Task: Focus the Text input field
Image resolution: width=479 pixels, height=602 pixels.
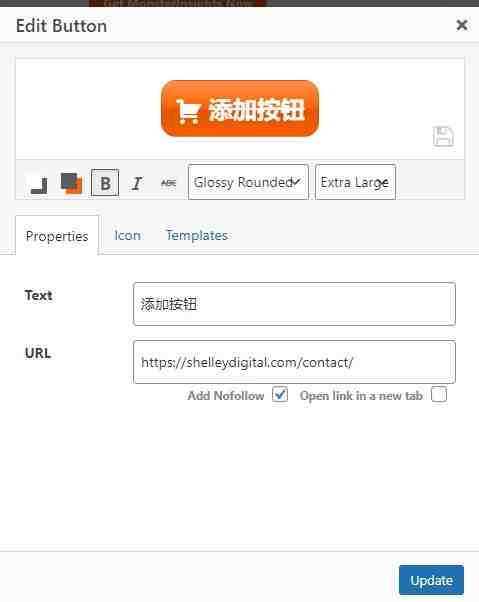Action: point(294,304)
